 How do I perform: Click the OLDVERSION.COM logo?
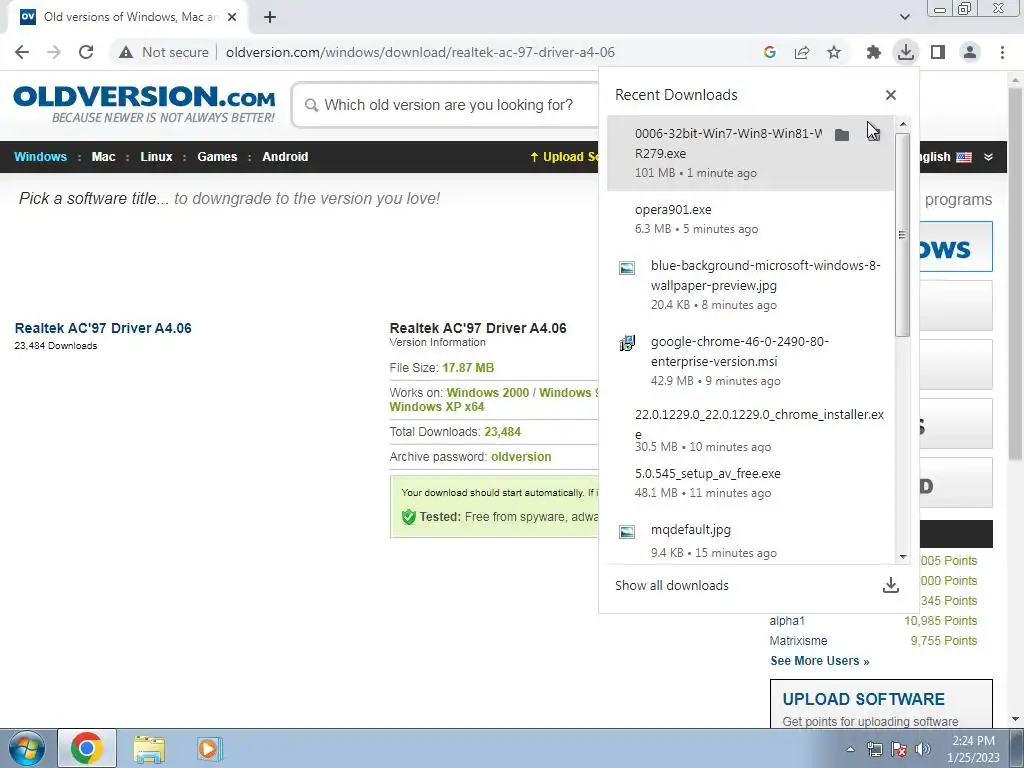pos(144,104)
